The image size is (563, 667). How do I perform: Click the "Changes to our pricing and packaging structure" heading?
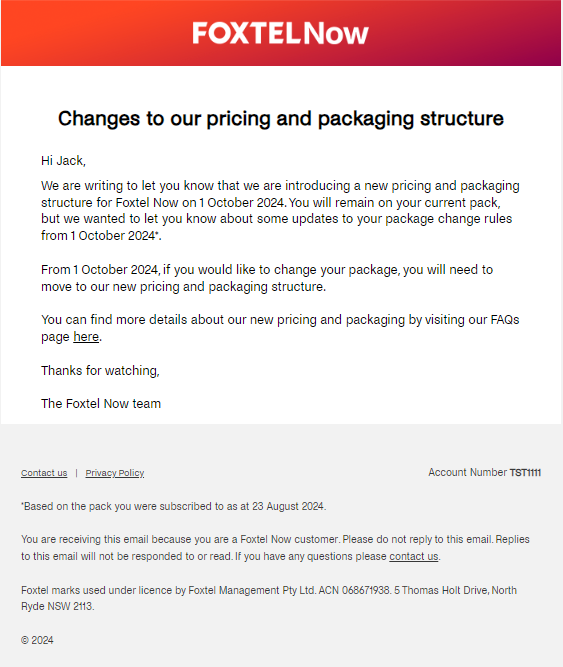pyautogui.click(x=281, y=118)
